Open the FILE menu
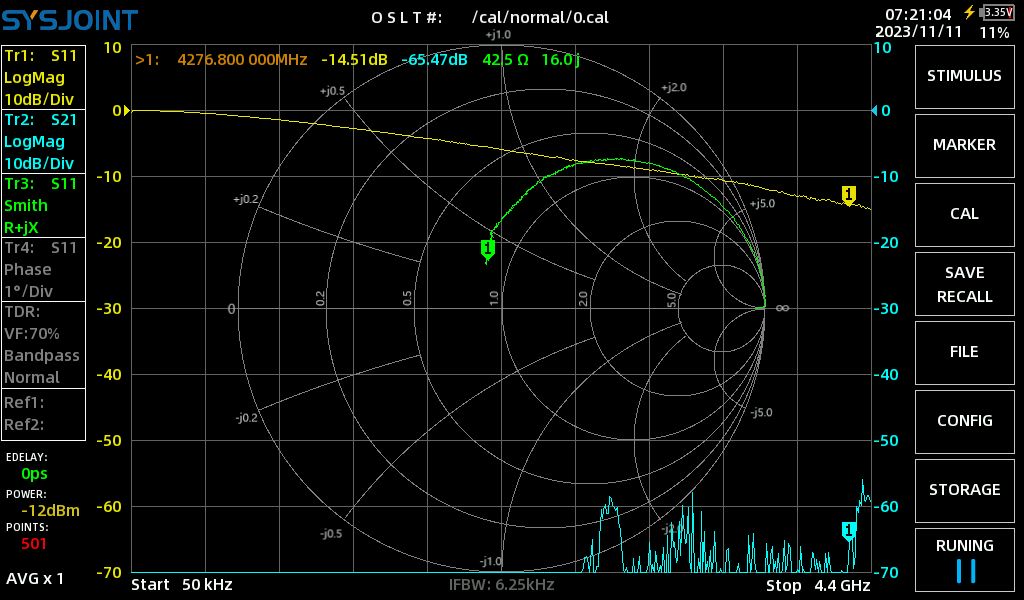 click(x=964, y=352)
